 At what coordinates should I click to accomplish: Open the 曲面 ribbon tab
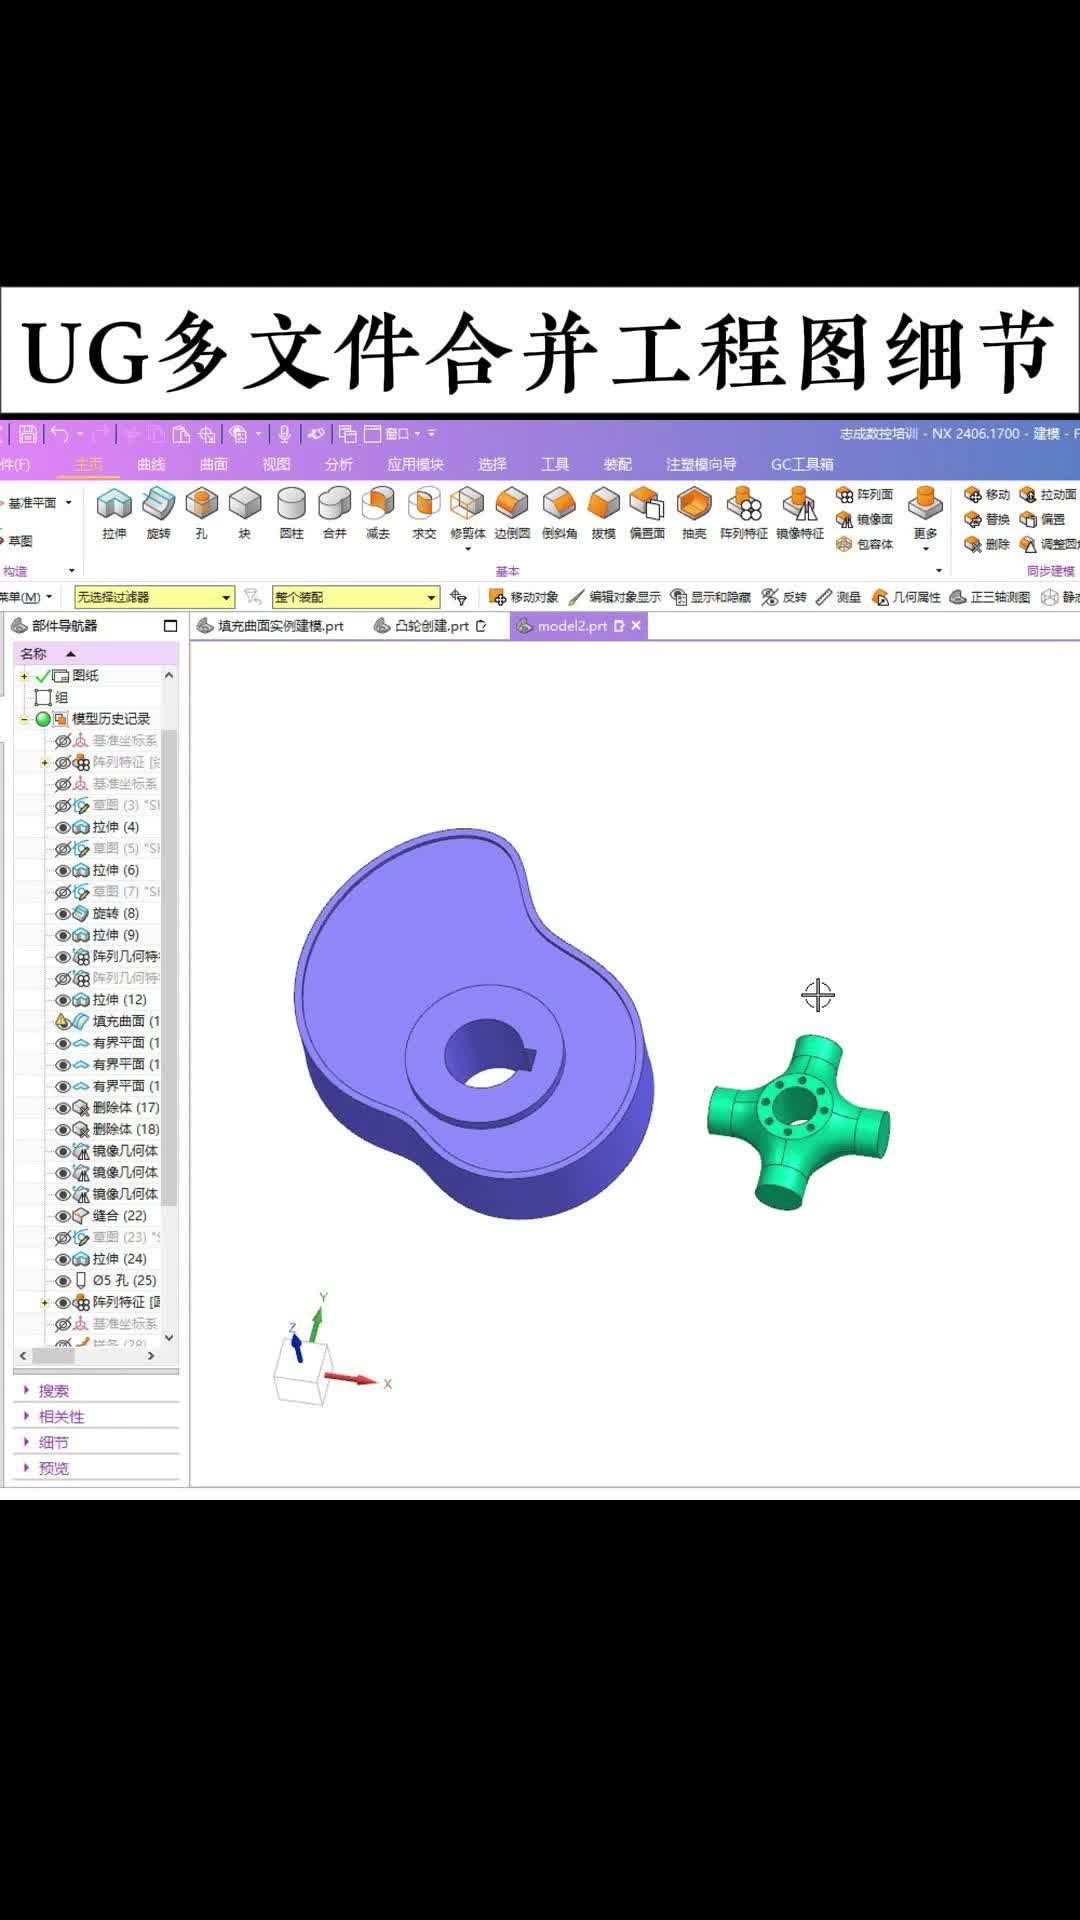213,464
